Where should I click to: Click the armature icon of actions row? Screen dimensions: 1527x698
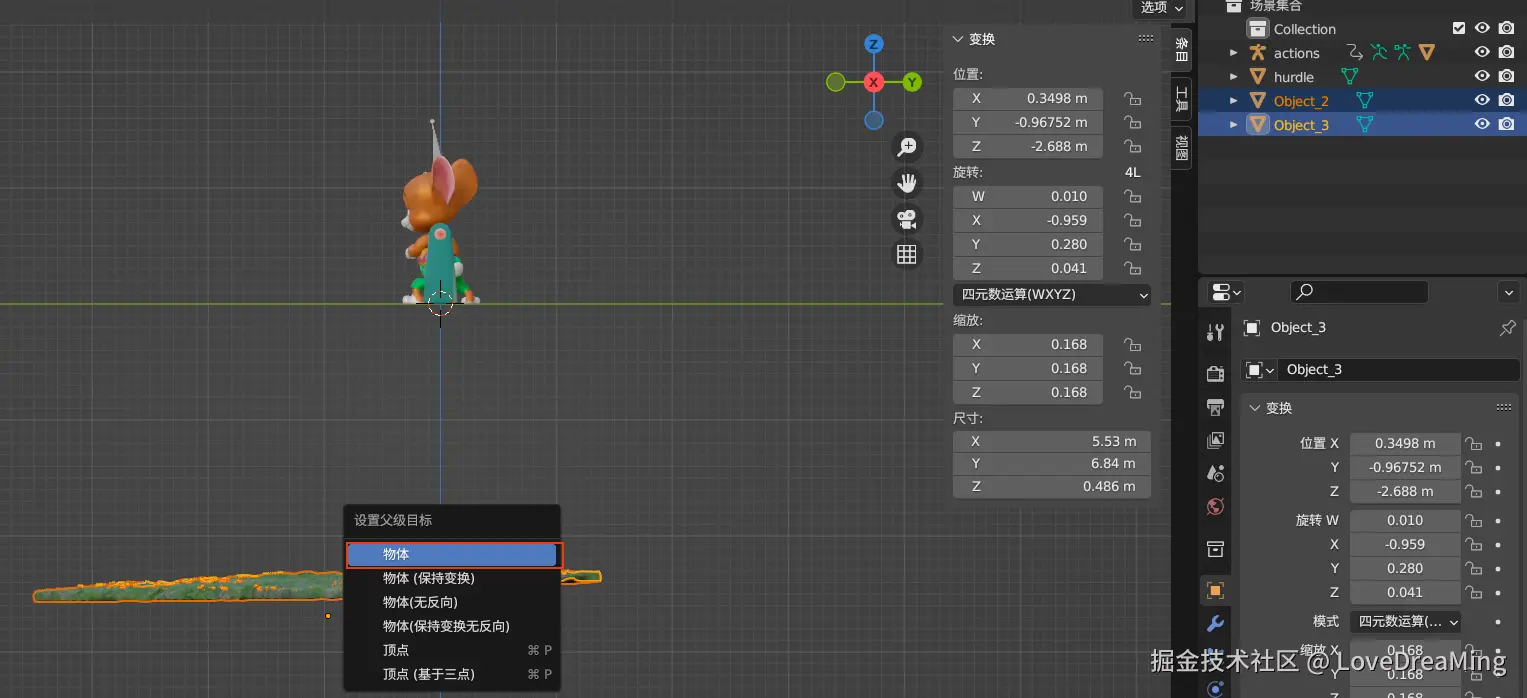[1258, 53]
